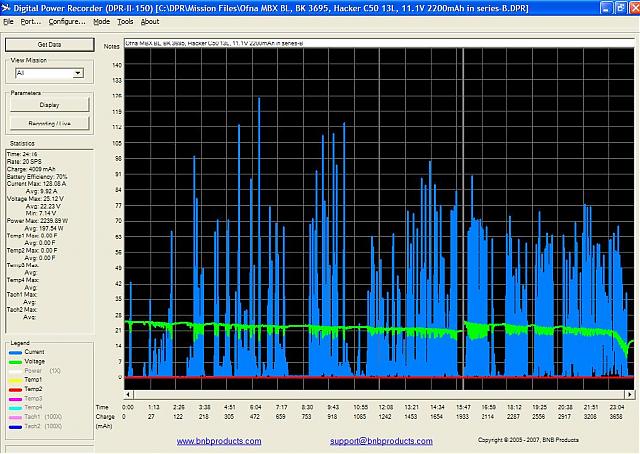Click the cyan Temp4 legend swatch

click(x=14, y=407)
